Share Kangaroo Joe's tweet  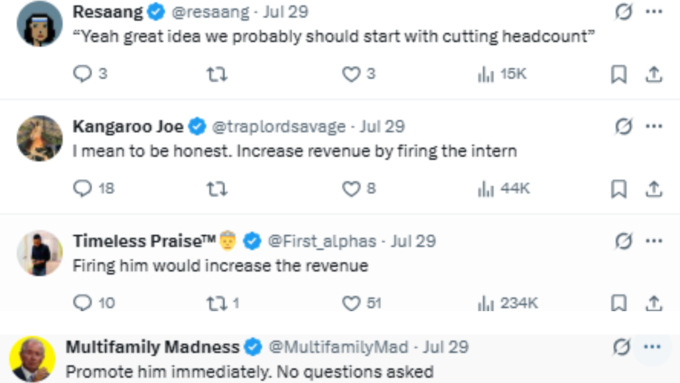pyautogui.click(x=654, y=189)
